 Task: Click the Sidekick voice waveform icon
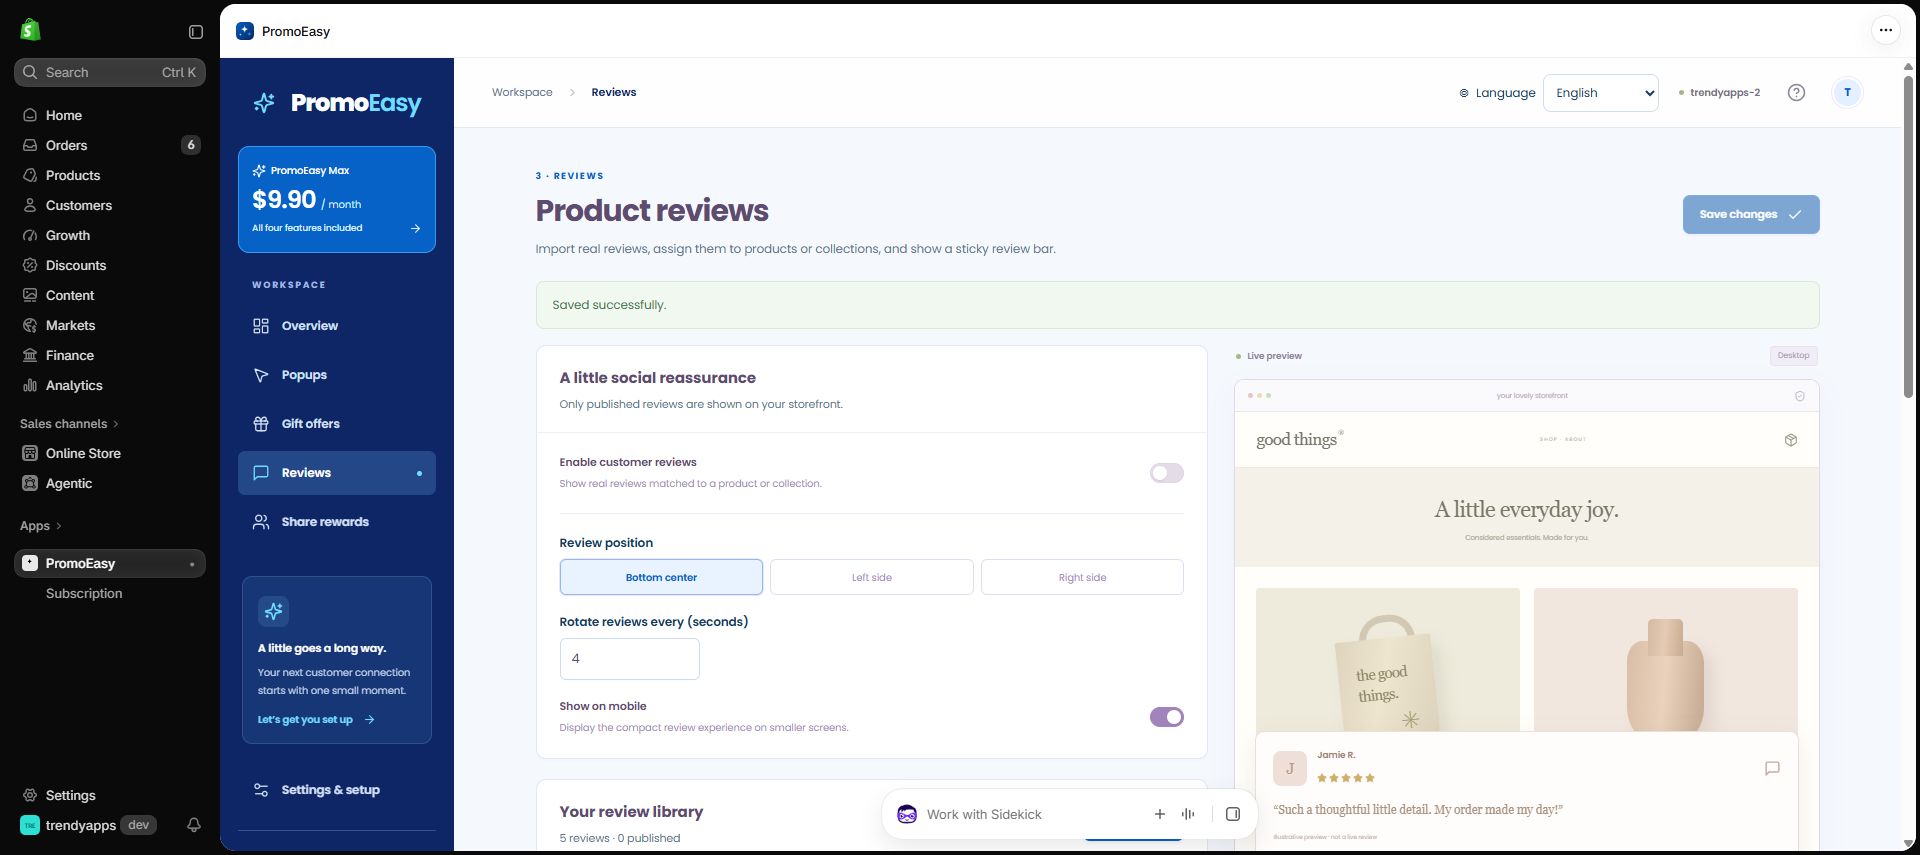(x=1188, y=814)
